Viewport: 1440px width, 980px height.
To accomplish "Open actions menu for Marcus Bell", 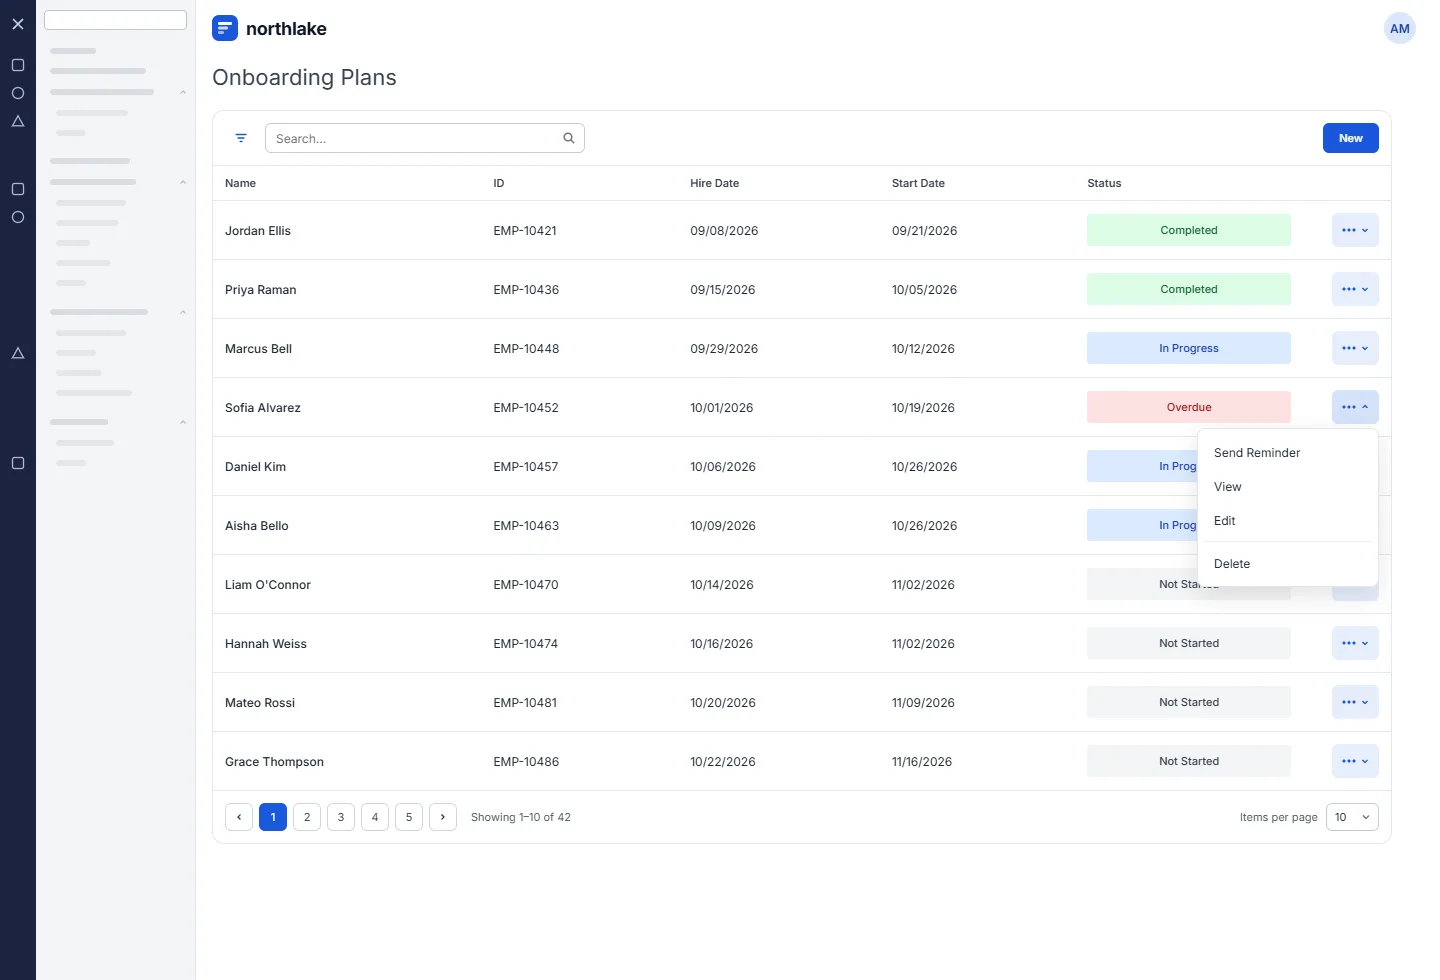I will coord(1355,348).
